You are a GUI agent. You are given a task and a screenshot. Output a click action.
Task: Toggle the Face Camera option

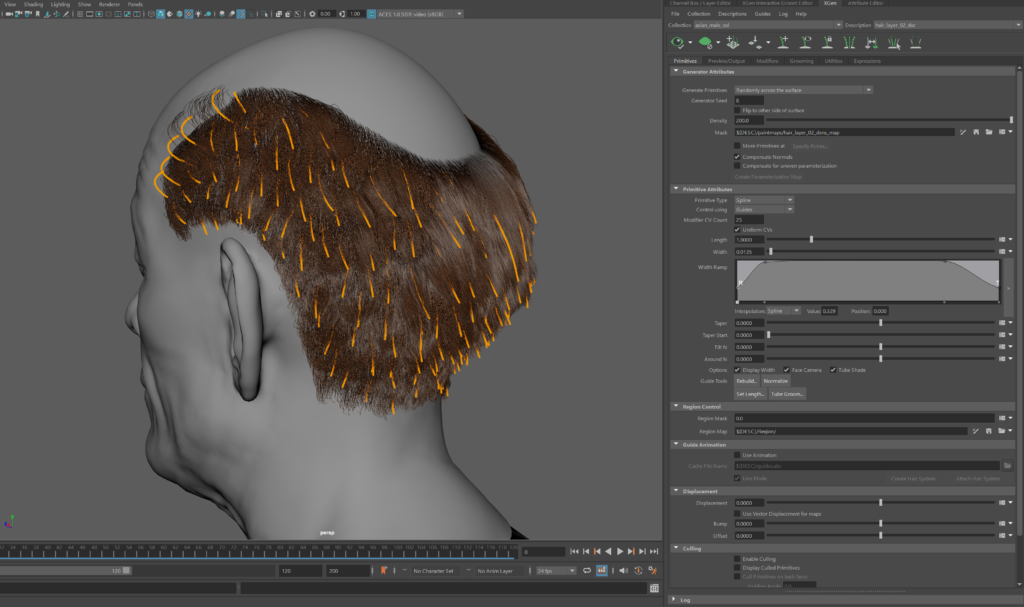point(787,369)
